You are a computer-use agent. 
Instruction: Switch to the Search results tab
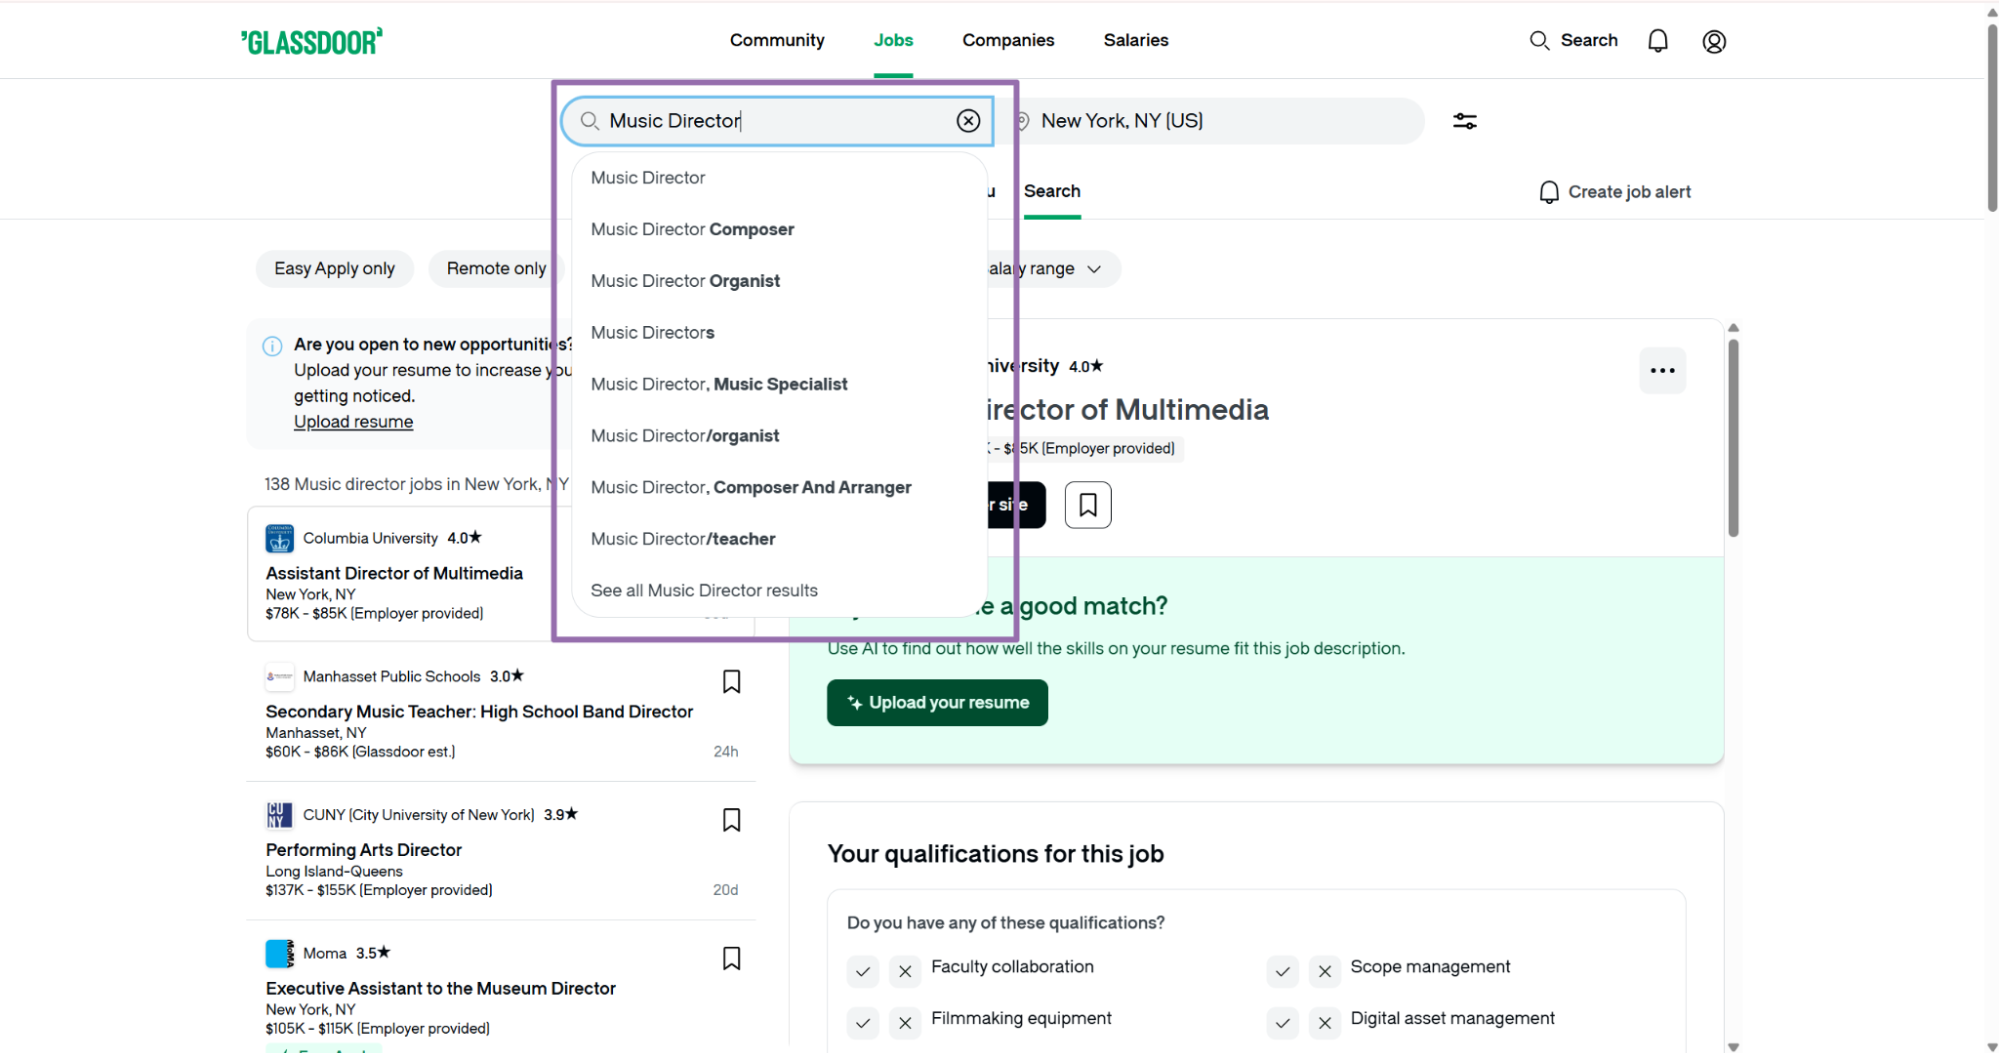point(1052,191)
